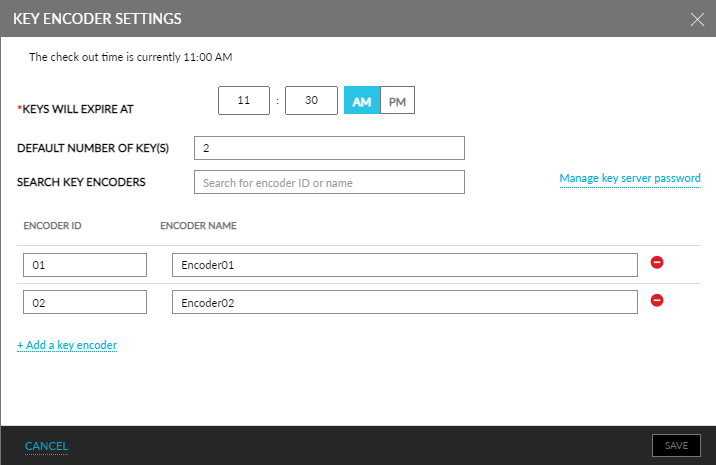Cancel the key encoder settings changes
This screenshot has width=716, height=465.
point(47,446)
